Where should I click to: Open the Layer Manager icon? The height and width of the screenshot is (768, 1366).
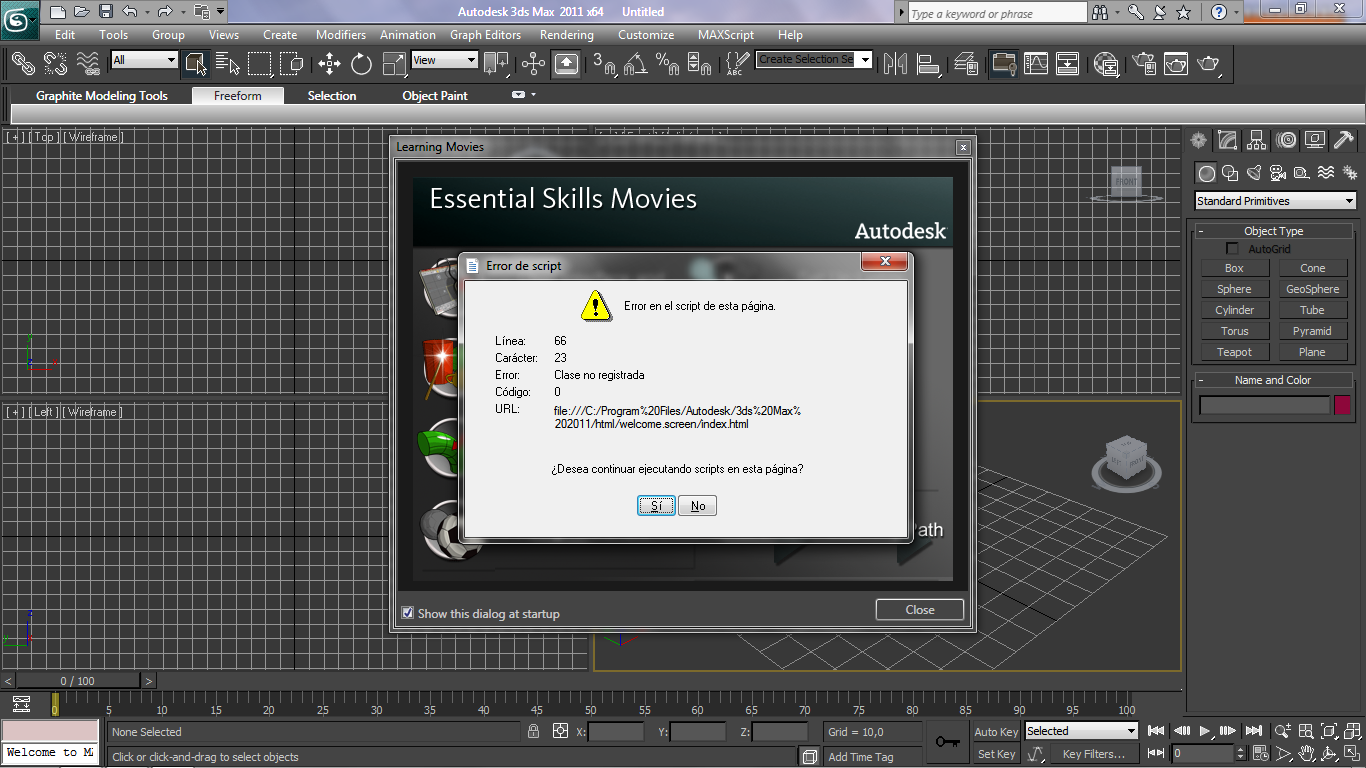click(966, 64)
